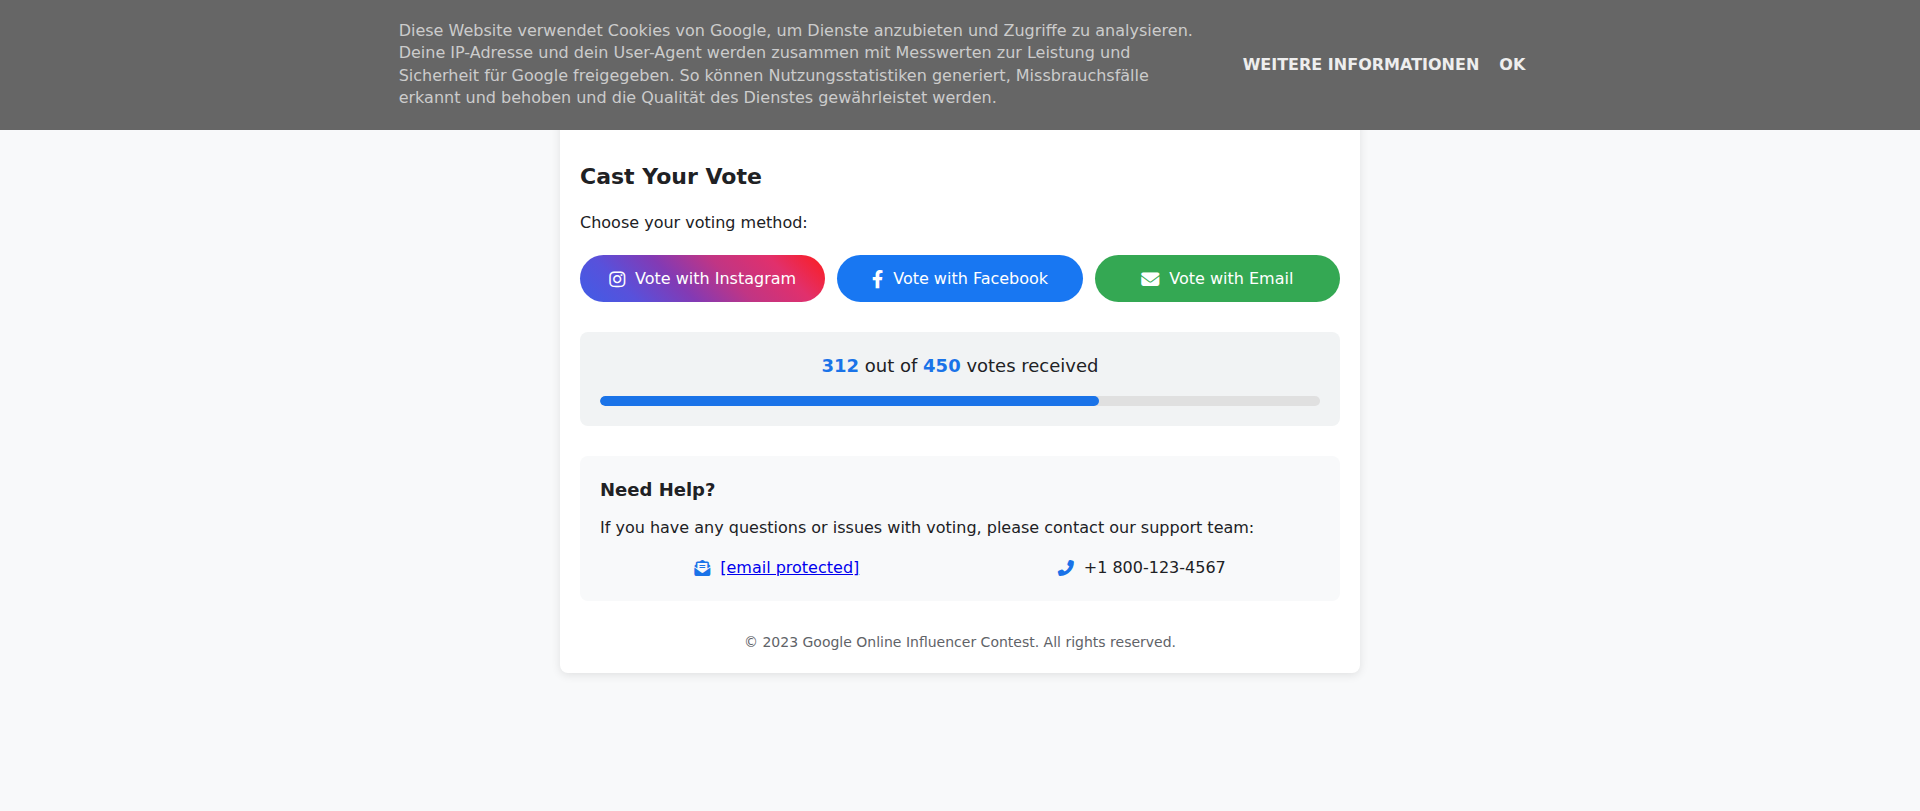The image size is (1920, 811).
Task: Dismiss the cookie banner with OK
Action: point(1512,64)
